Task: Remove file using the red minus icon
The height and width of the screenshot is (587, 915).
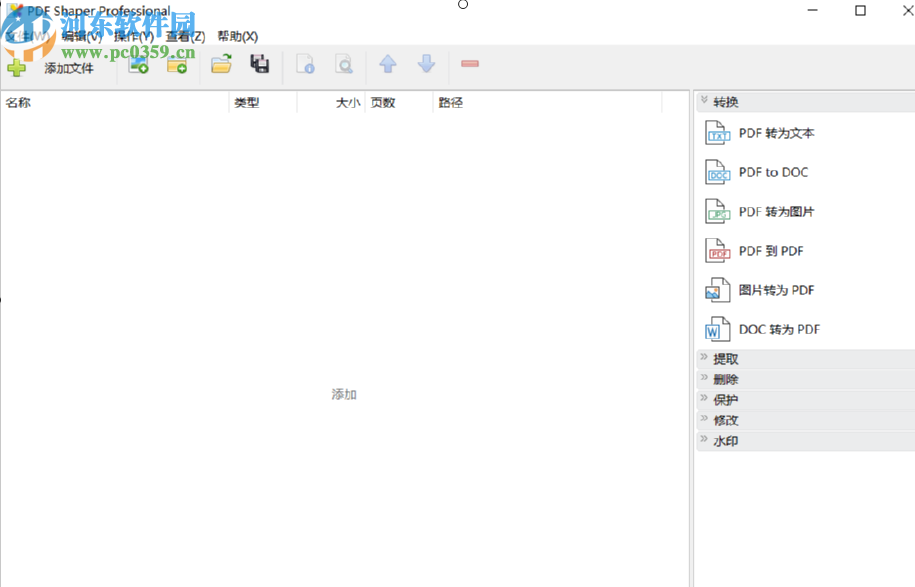Action: coord(469,64)
